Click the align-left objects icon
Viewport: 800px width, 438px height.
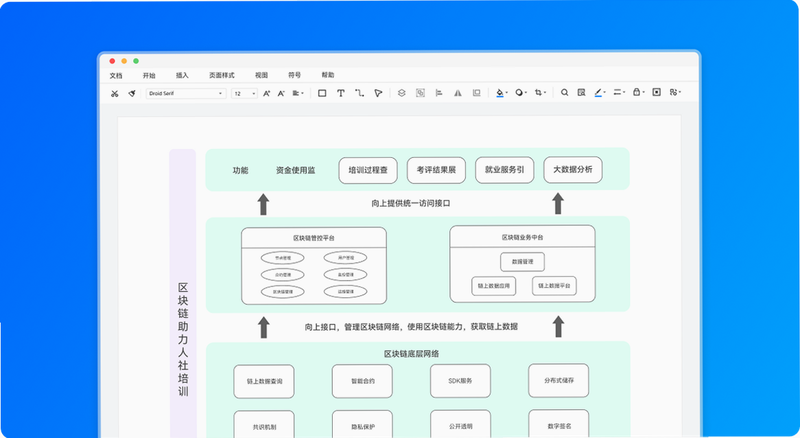click(439, 93)
